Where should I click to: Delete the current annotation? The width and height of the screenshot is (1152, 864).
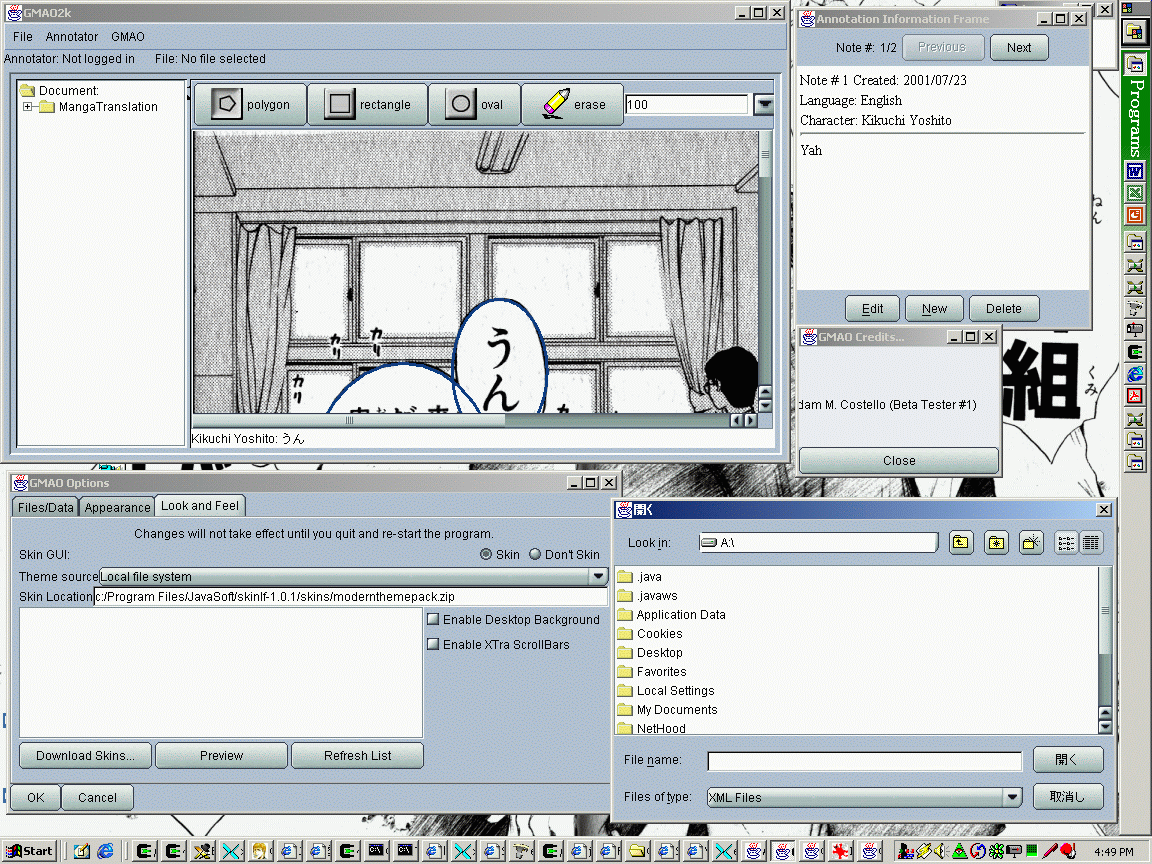click(x=1004, y=309)
